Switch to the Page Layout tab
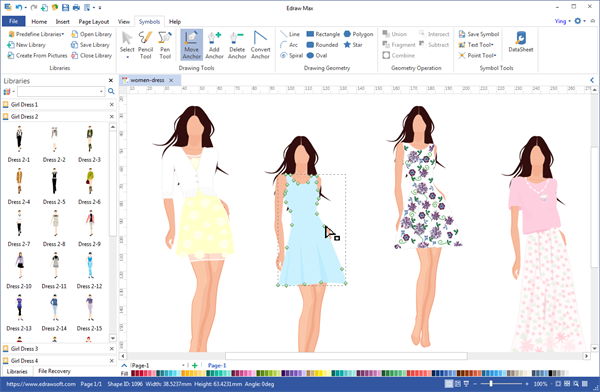This screenshot has height=392, width=600. (x=94, y=22)
